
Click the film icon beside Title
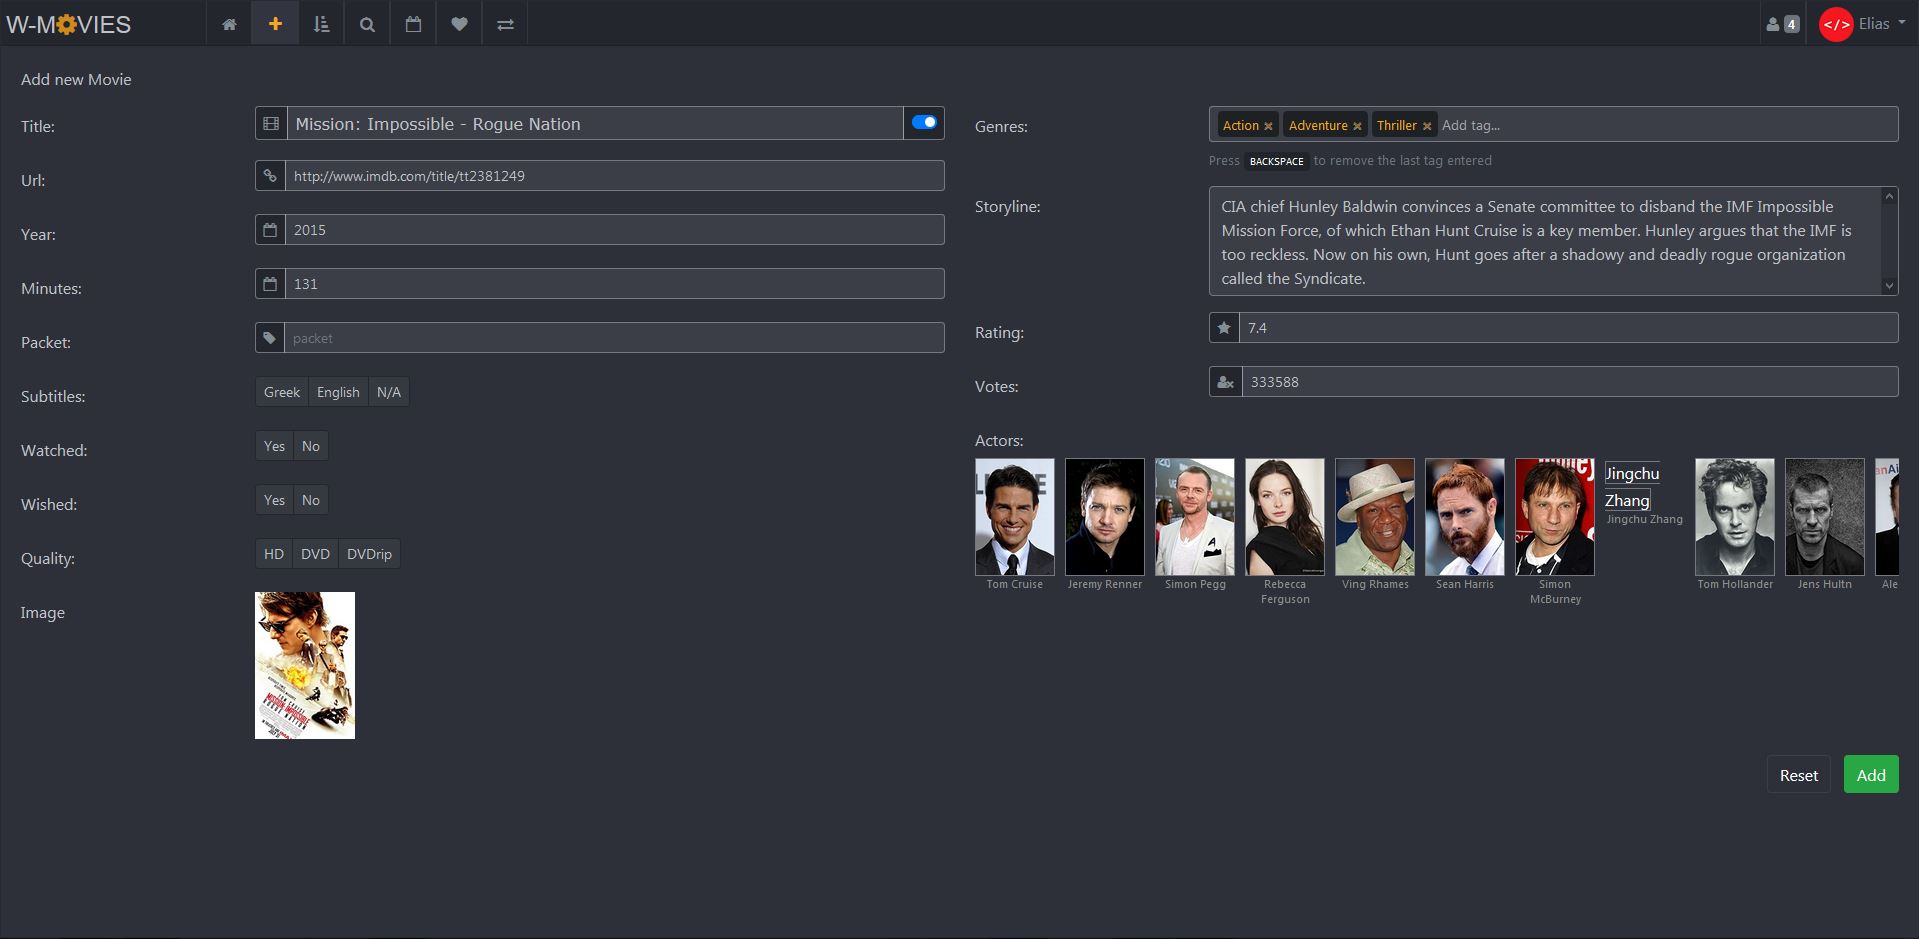[271, 124]
